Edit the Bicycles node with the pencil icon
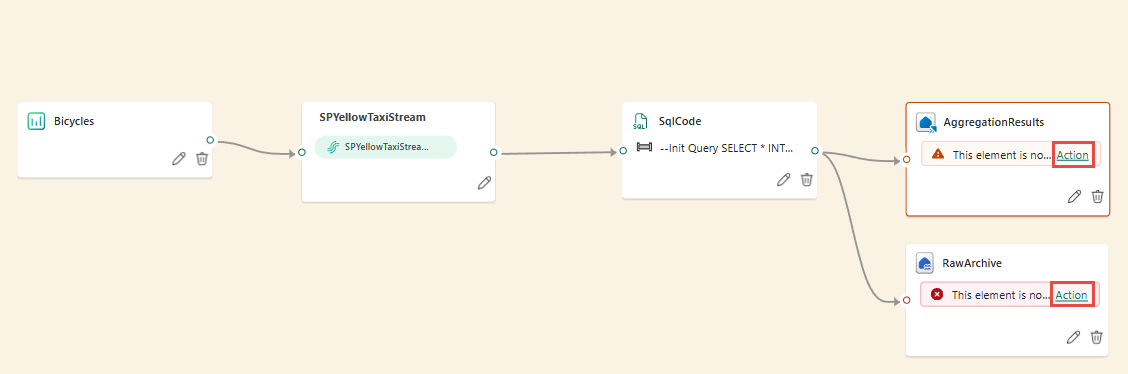Screen dimensions: 1128x374 (x=179, y=159)
